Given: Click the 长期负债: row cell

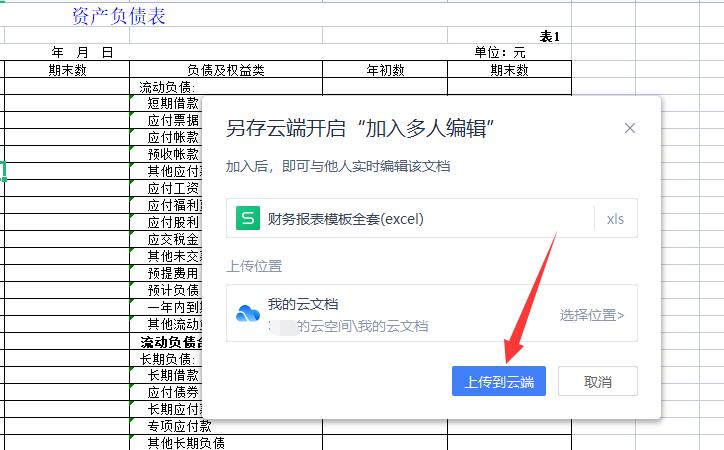Looking at the screenshot, I should coord(166,359).
